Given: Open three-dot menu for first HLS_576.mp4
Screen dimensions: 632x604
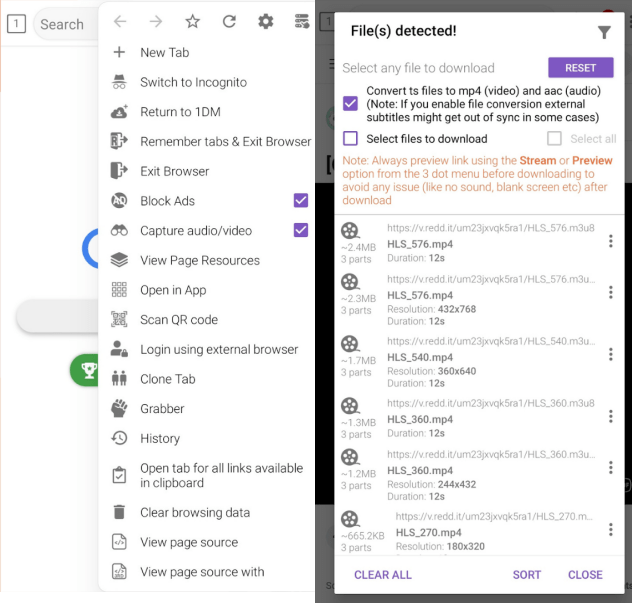Looking at the screenshot, I should pos(610,241).
